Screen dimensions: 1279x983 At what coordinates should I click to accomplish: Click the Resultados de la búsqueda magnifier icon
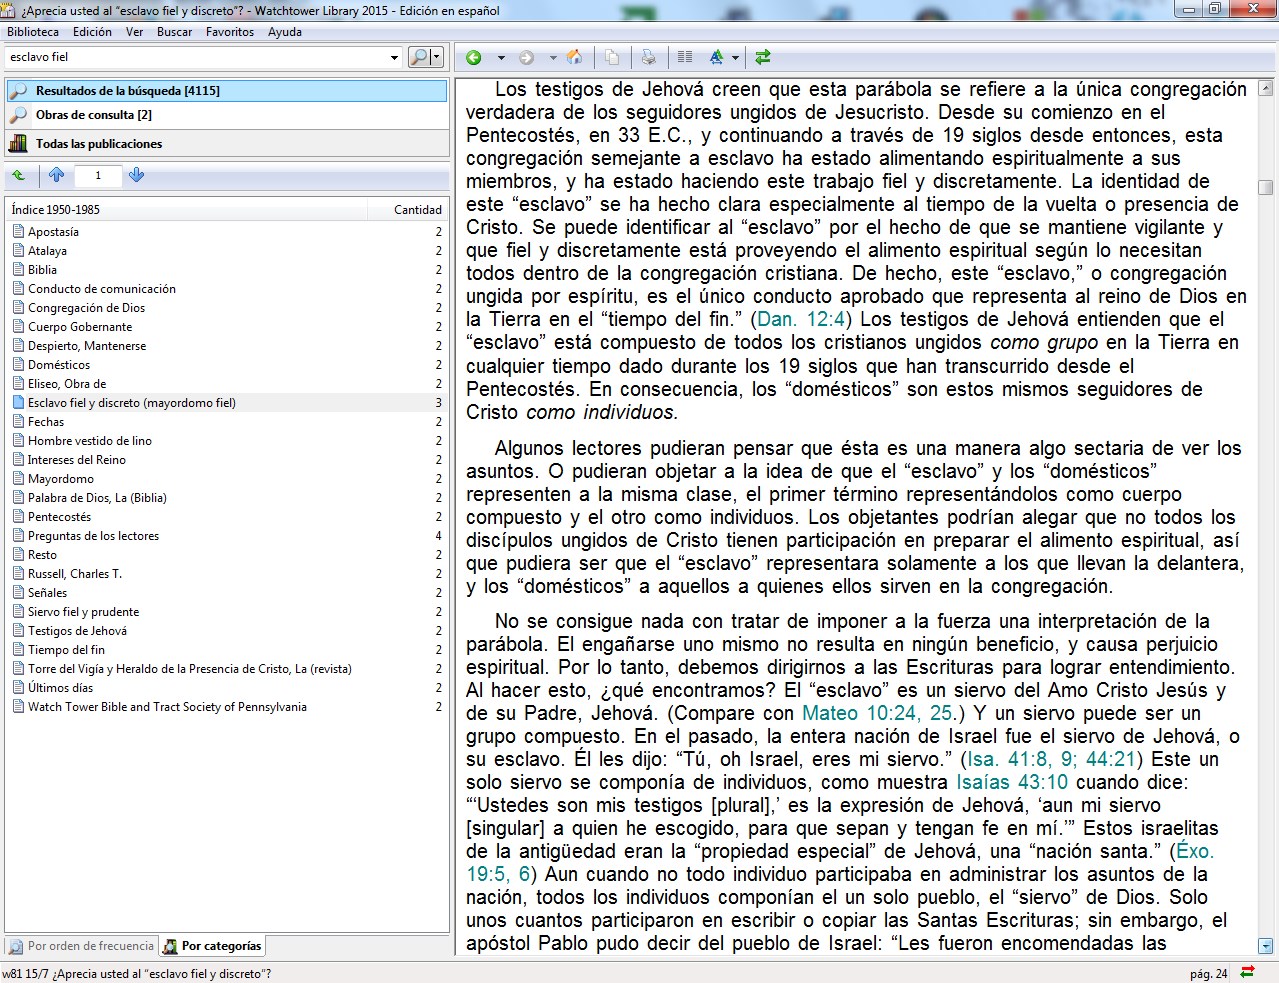(18, 91)
